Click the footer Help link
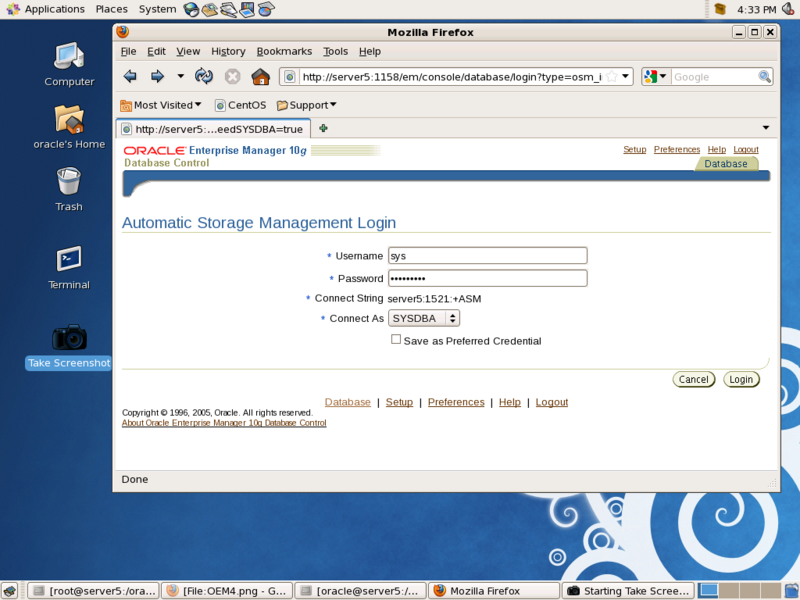 point(510,402)
